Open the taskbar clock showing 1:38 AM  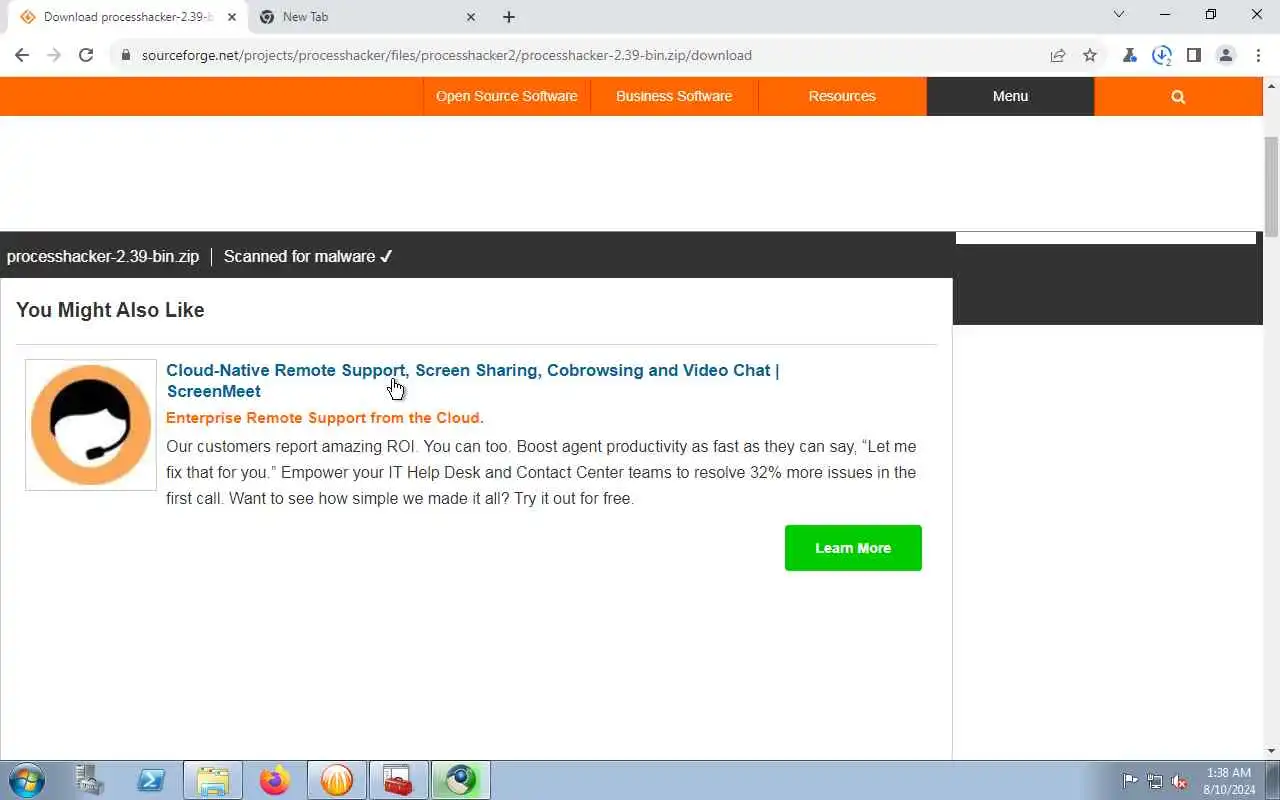(1229, 781)
